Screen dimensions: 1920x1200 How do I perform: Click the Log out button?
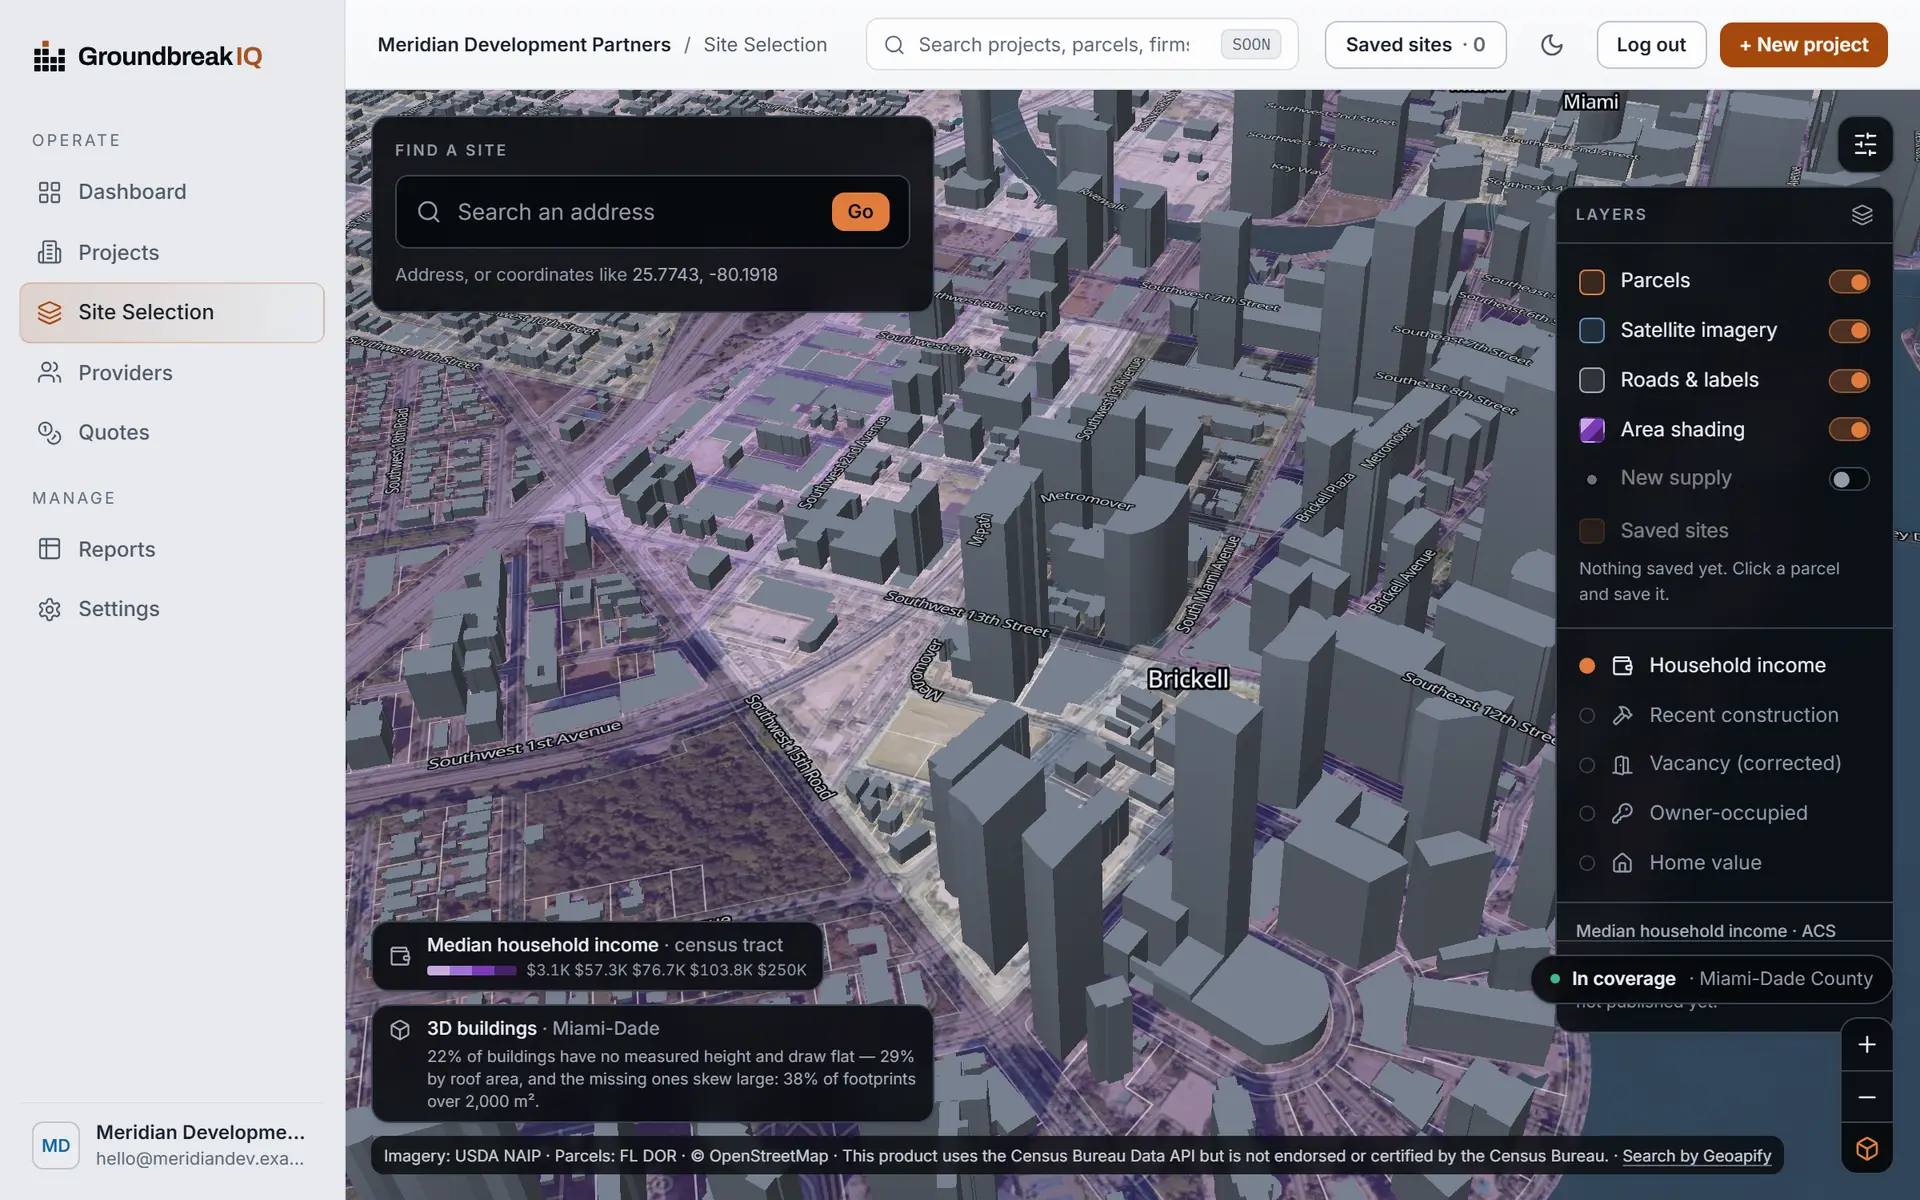coord(1651,45)
